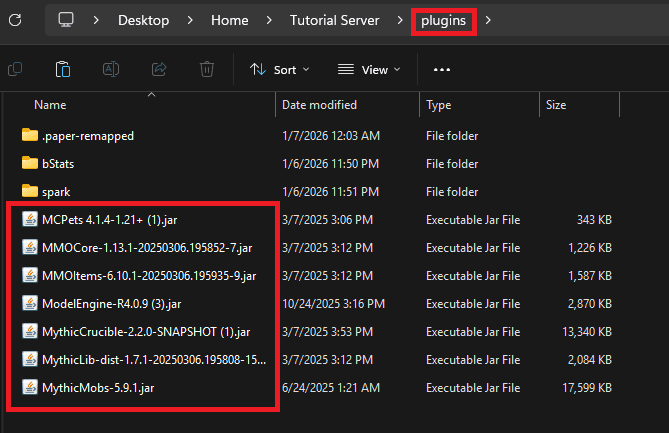Click the jar icon of ModelEngine file
This screenshot has height=433, width=669.
tap(30, 303)
